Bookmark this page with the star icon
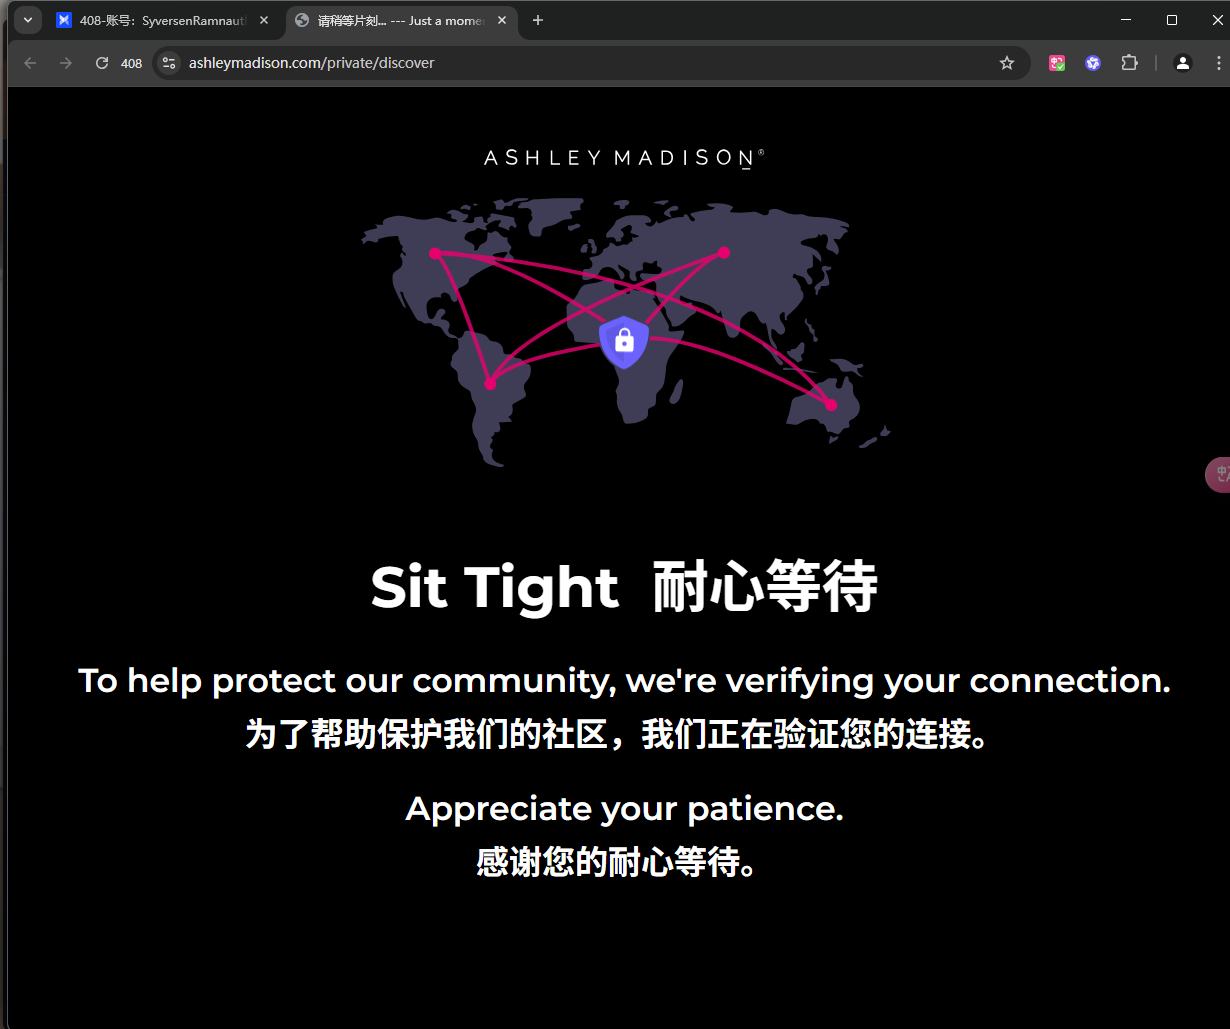 [1007, 63]
